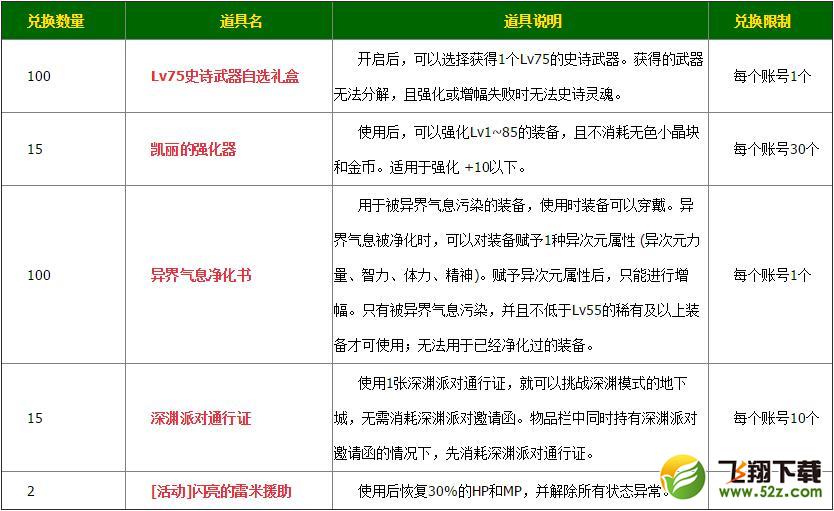Viewport: 834px width, 511px height.
Task: Select the Lv75史诗武器自选礼盒 item name
Action: coord(225,76)
